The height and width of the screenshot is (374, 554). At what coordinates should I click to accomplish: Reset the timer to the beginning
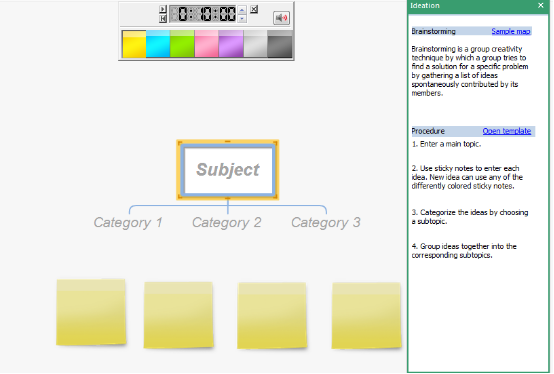[x=163, y=19]
